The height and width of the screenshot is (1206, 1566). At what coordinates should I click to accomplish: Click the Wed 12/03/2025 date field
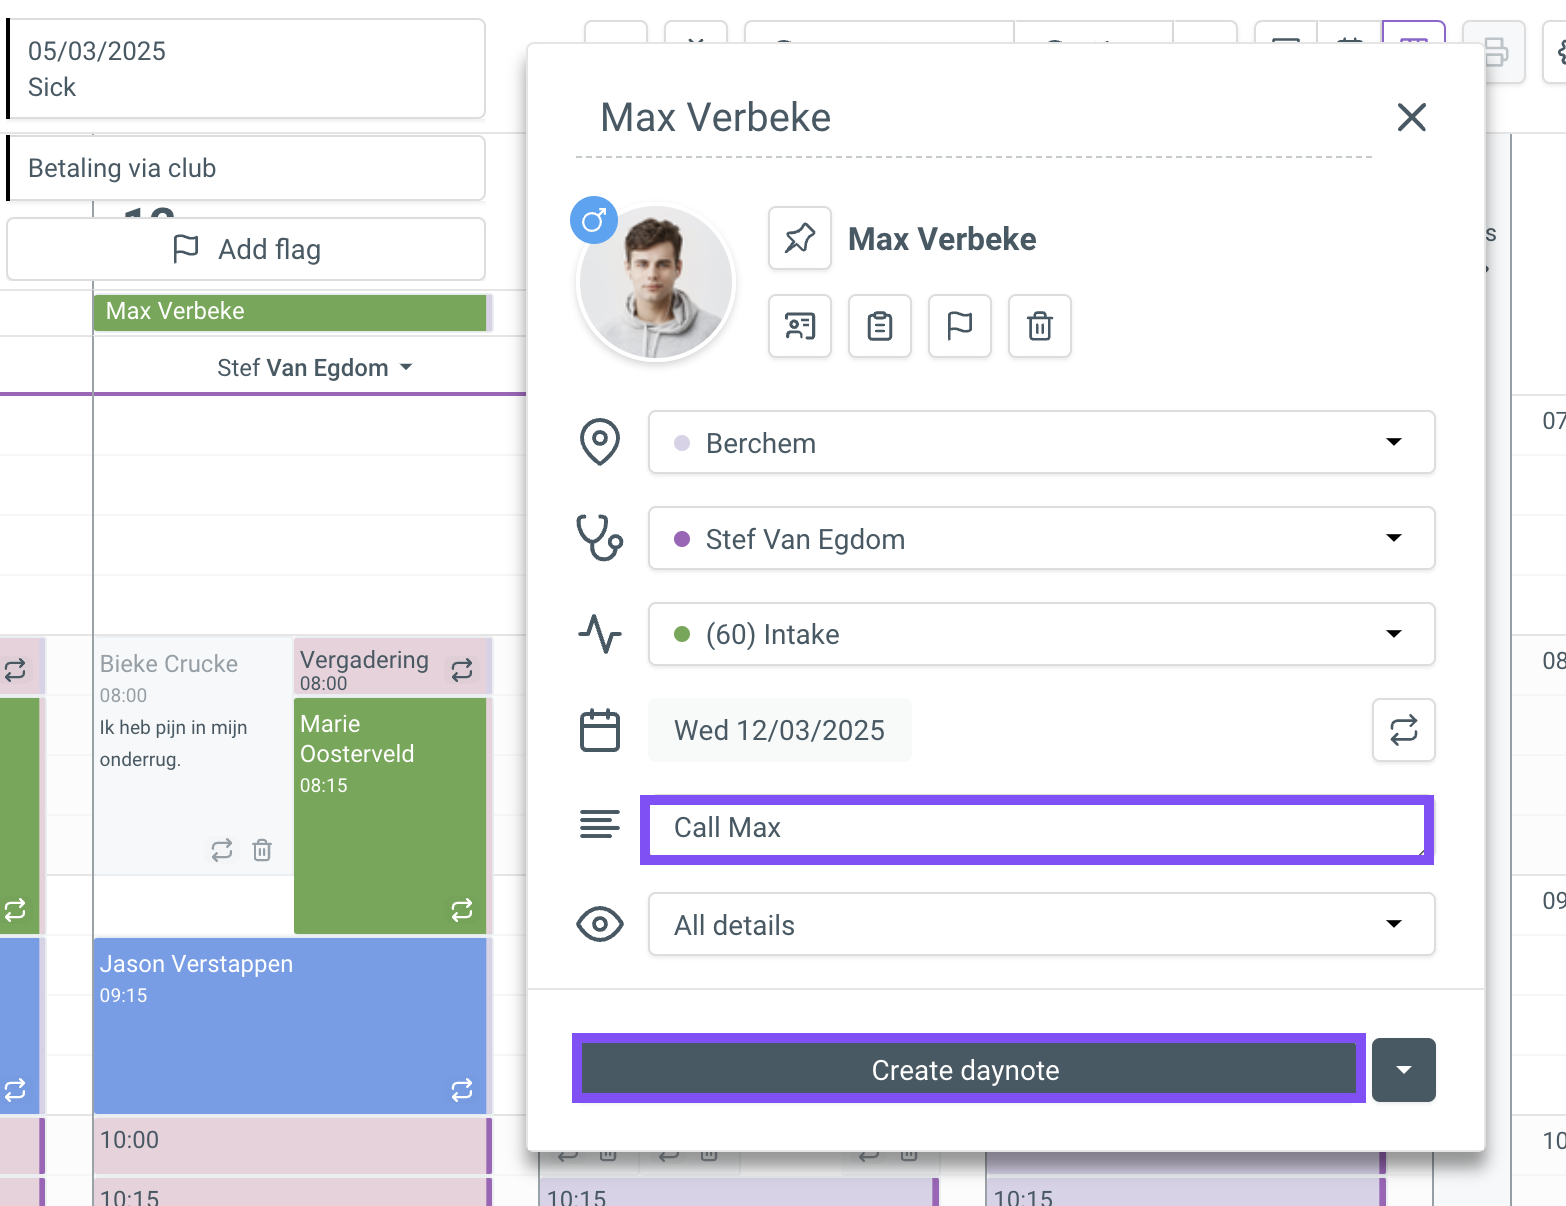coord(779,730)
